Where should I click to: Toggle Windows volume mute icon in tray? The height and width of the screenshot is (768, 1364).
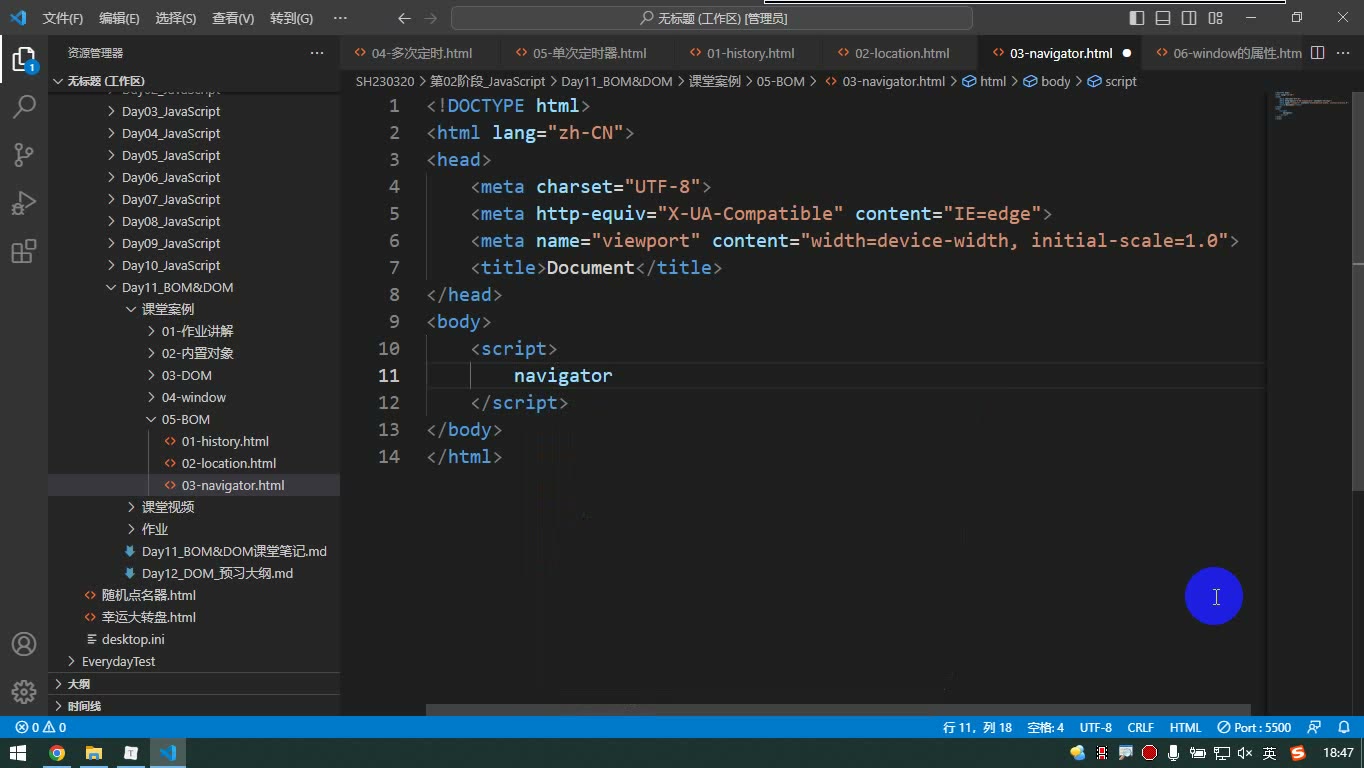pyautogui.click(x=1245, y=753)
